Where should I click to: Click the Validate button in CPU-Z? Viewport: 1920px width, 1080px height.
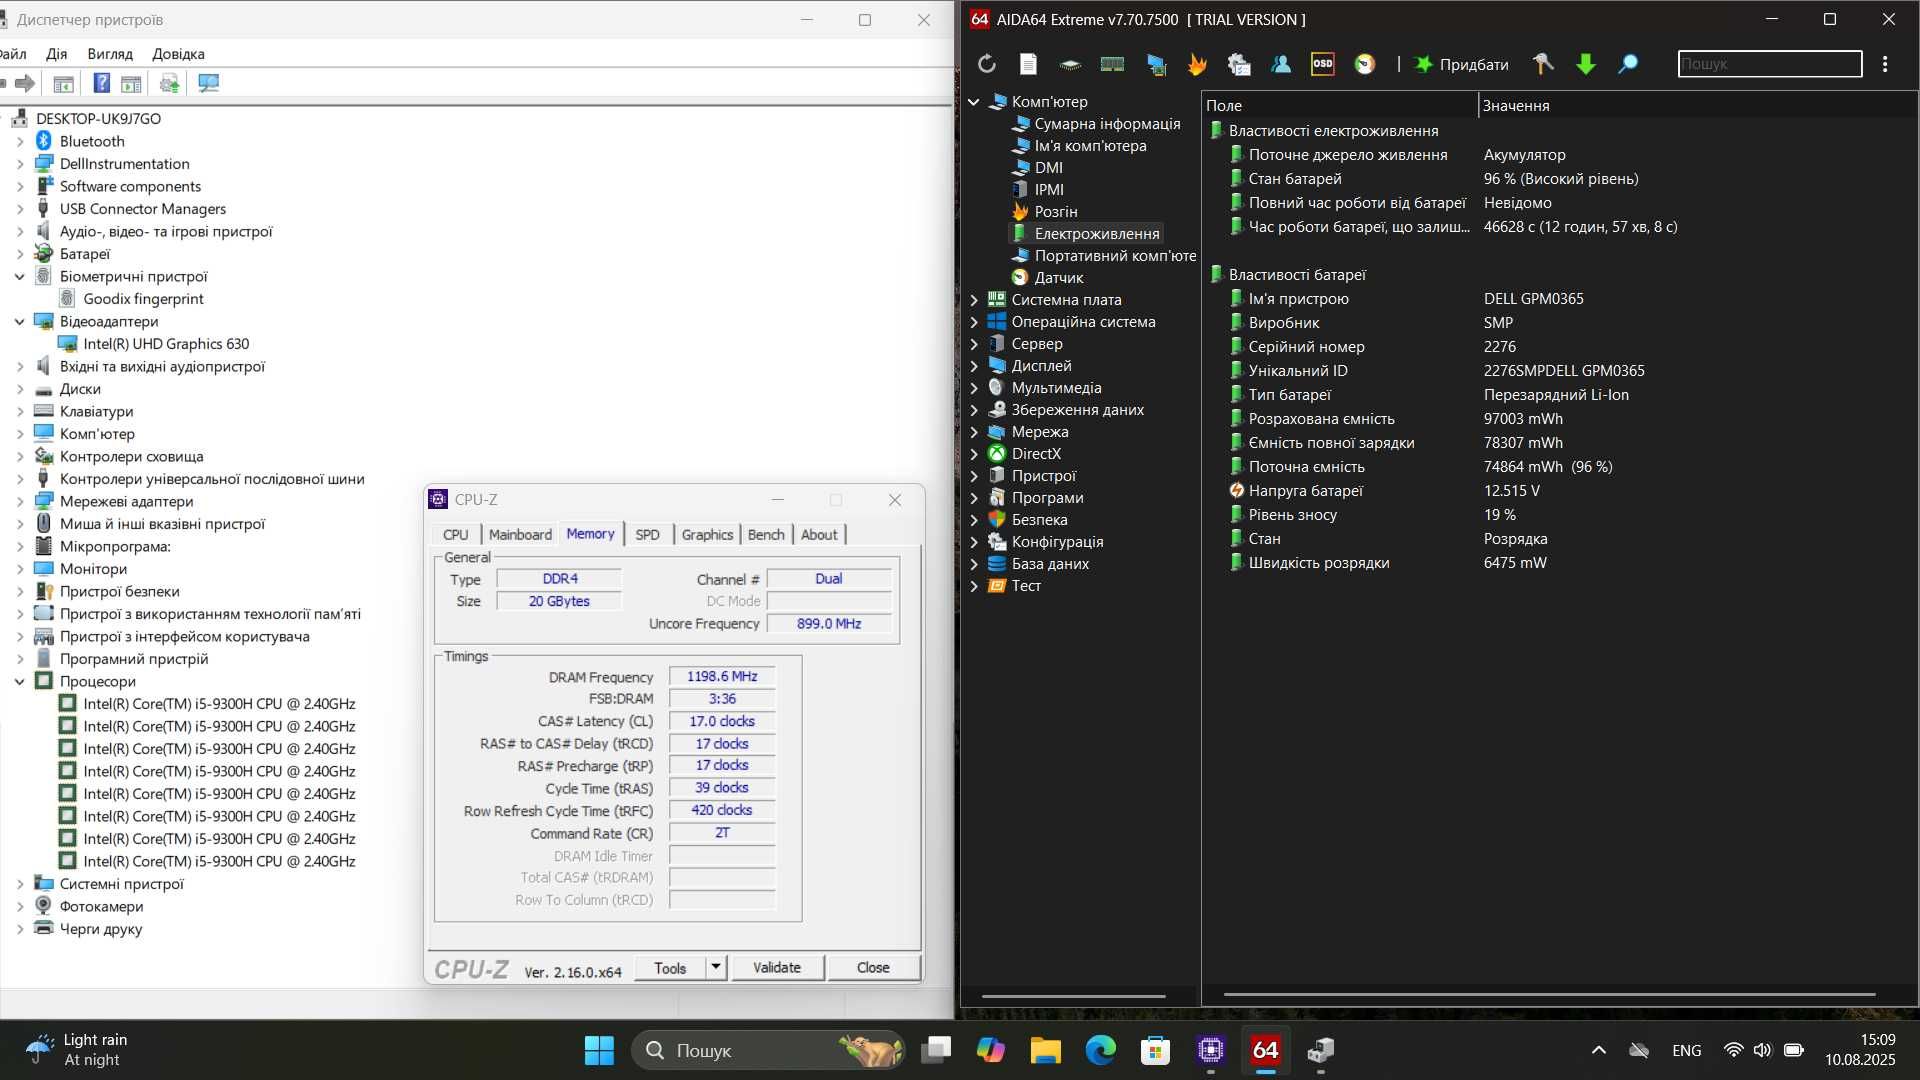click(x=777, y=967)
